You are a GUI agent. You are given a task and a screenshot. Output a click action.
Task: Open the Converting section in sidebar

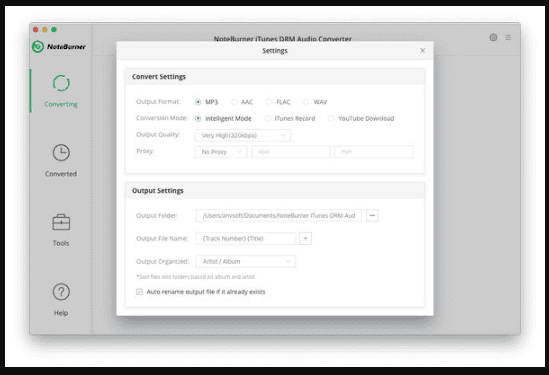[61, 91]
